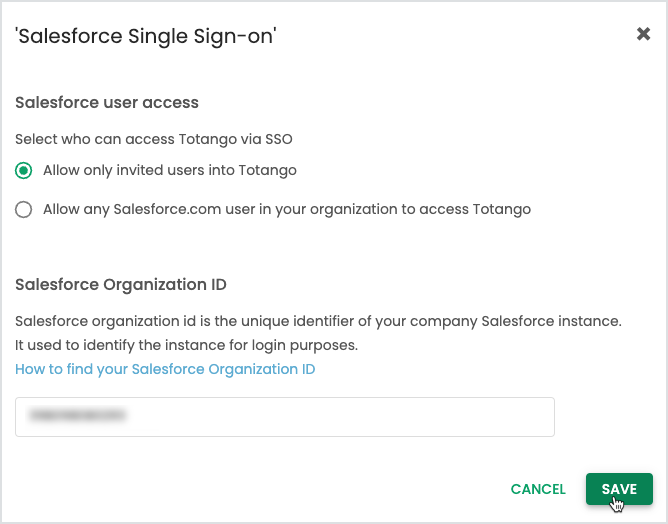Click the word 'Totango' in the first radio option

pos(270,171)
